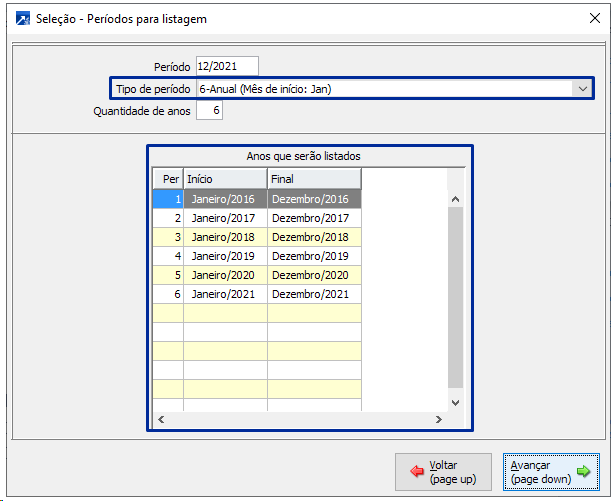
Task: Select the Dezembro/2019 cell
Action: (313, 256)
